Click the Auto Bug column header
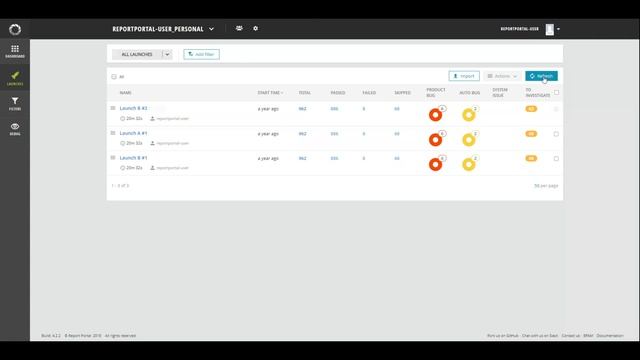The image size is (640, 360). tap(469, 93)
